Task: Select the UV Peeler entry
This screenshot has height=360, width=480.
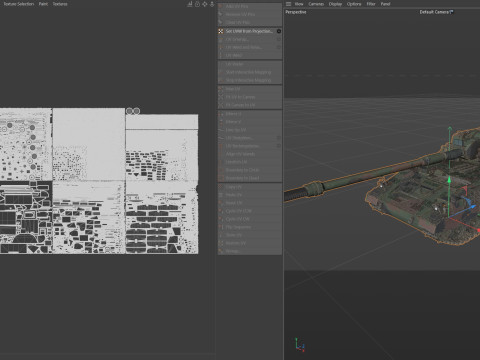Action: [x=250, y=64]
